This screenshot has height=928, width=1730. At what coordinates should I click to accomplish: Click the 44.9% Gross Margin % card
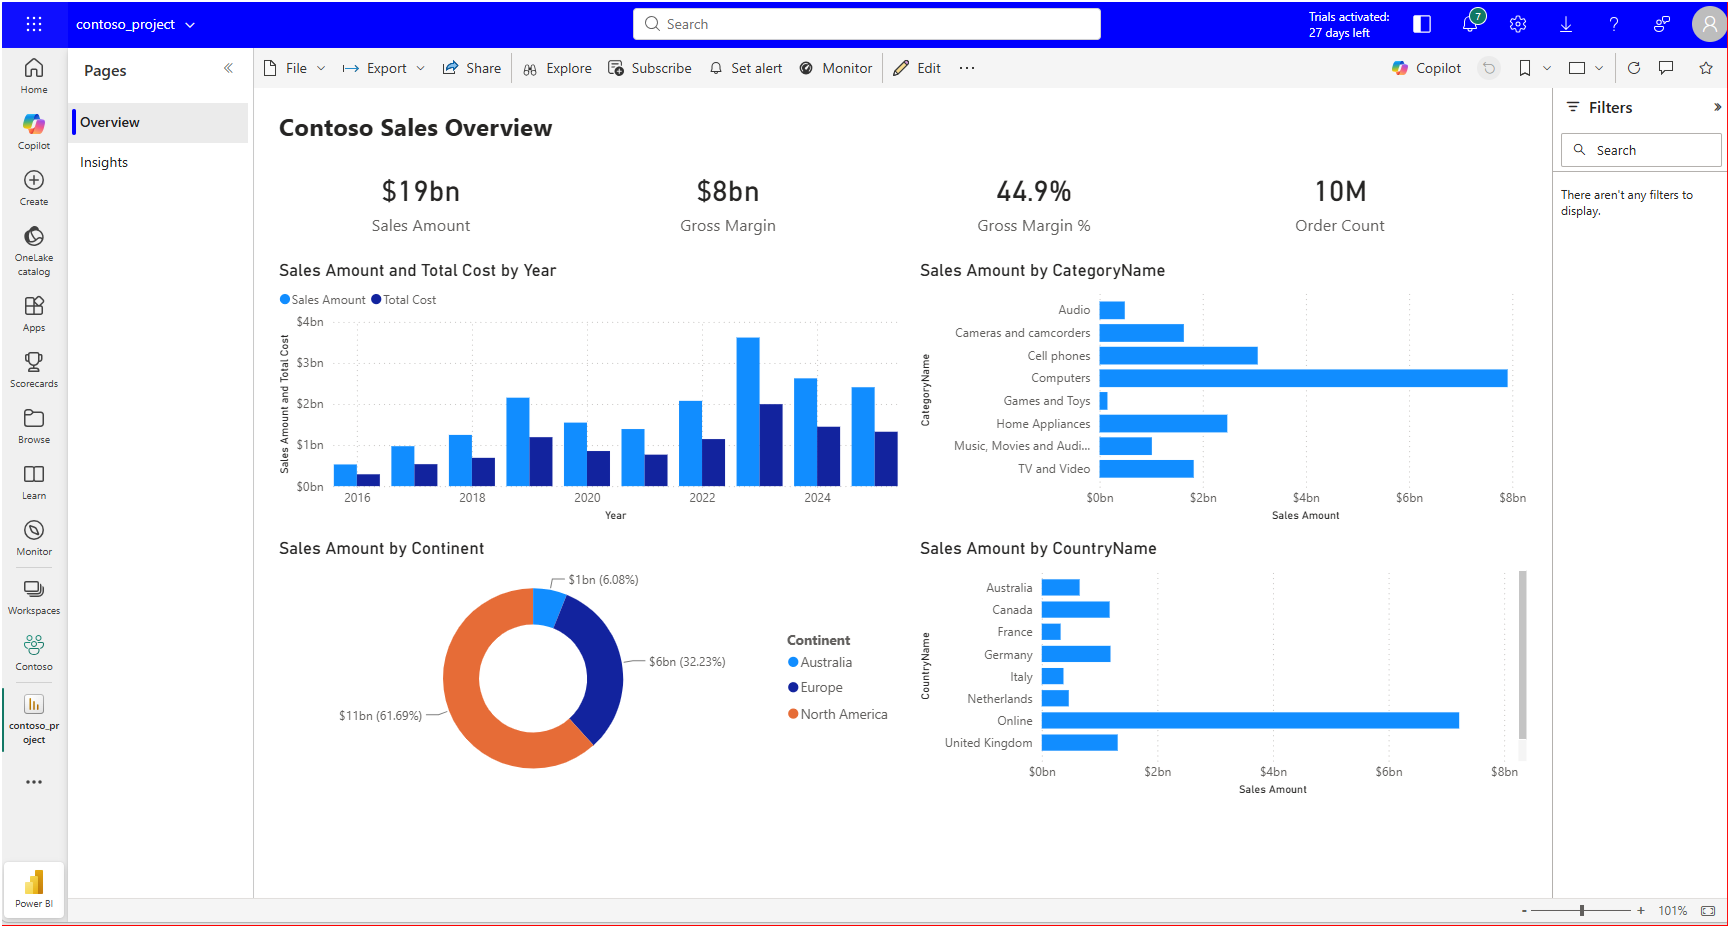pyautogui.click(x=1034, y=206)
